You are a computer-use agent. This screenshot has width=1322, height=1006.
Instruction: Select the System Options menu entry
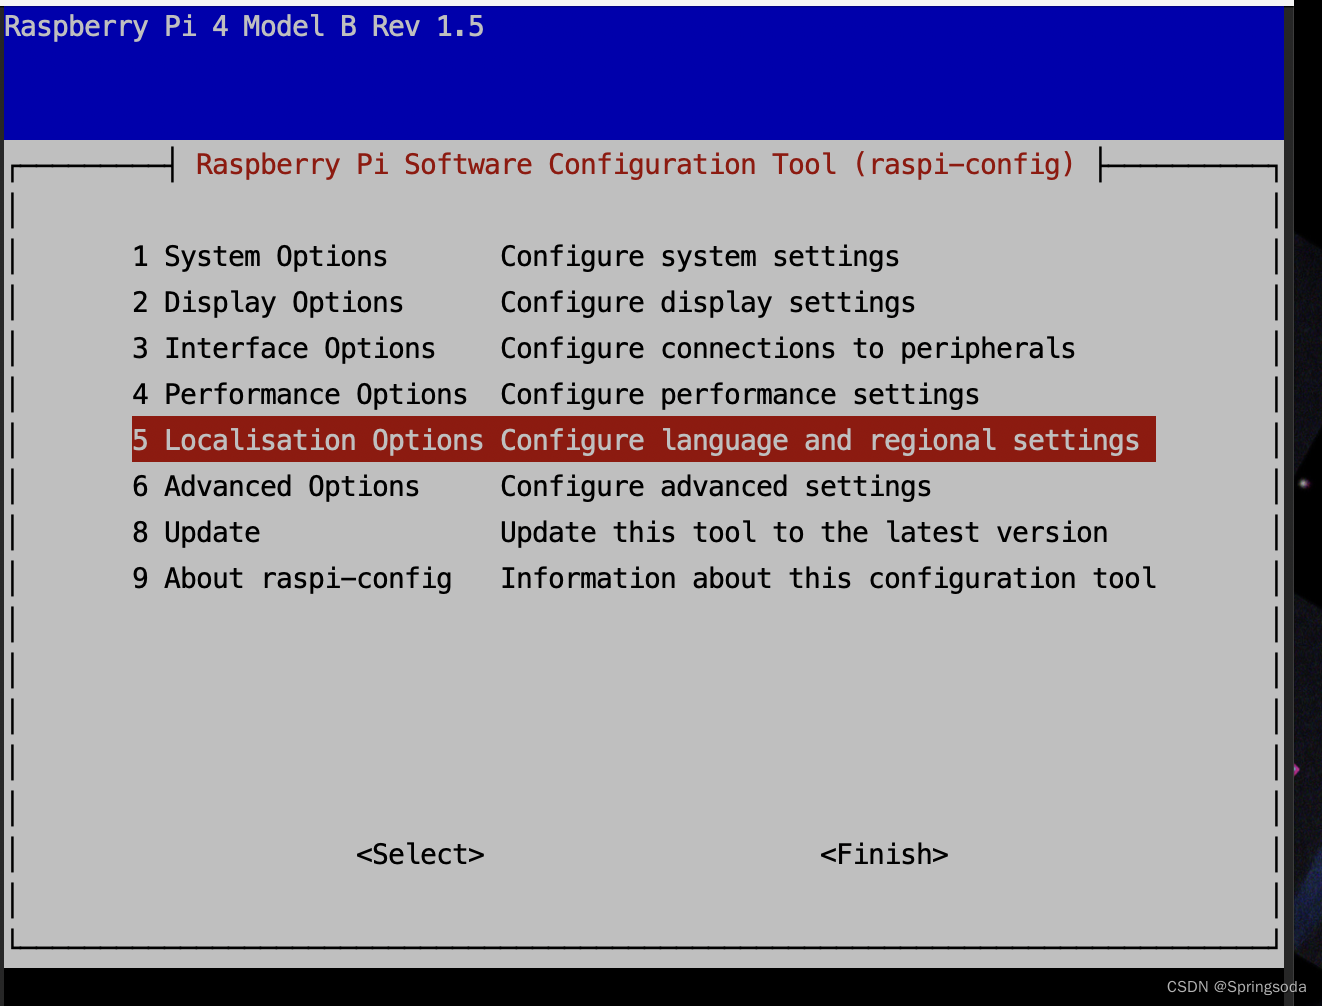(x=260, y=257)
